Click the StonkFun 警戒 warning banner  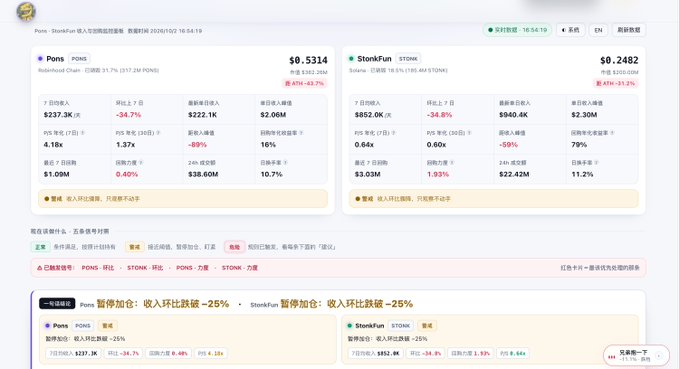coord(494,199)
